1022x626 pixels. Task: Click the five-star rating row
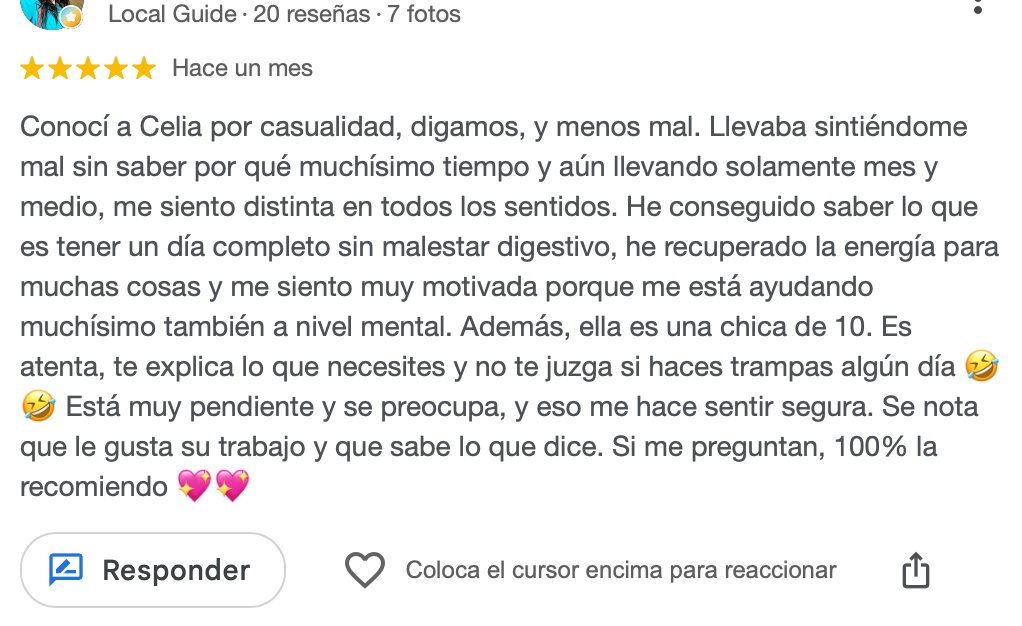(x=88, y=68)
